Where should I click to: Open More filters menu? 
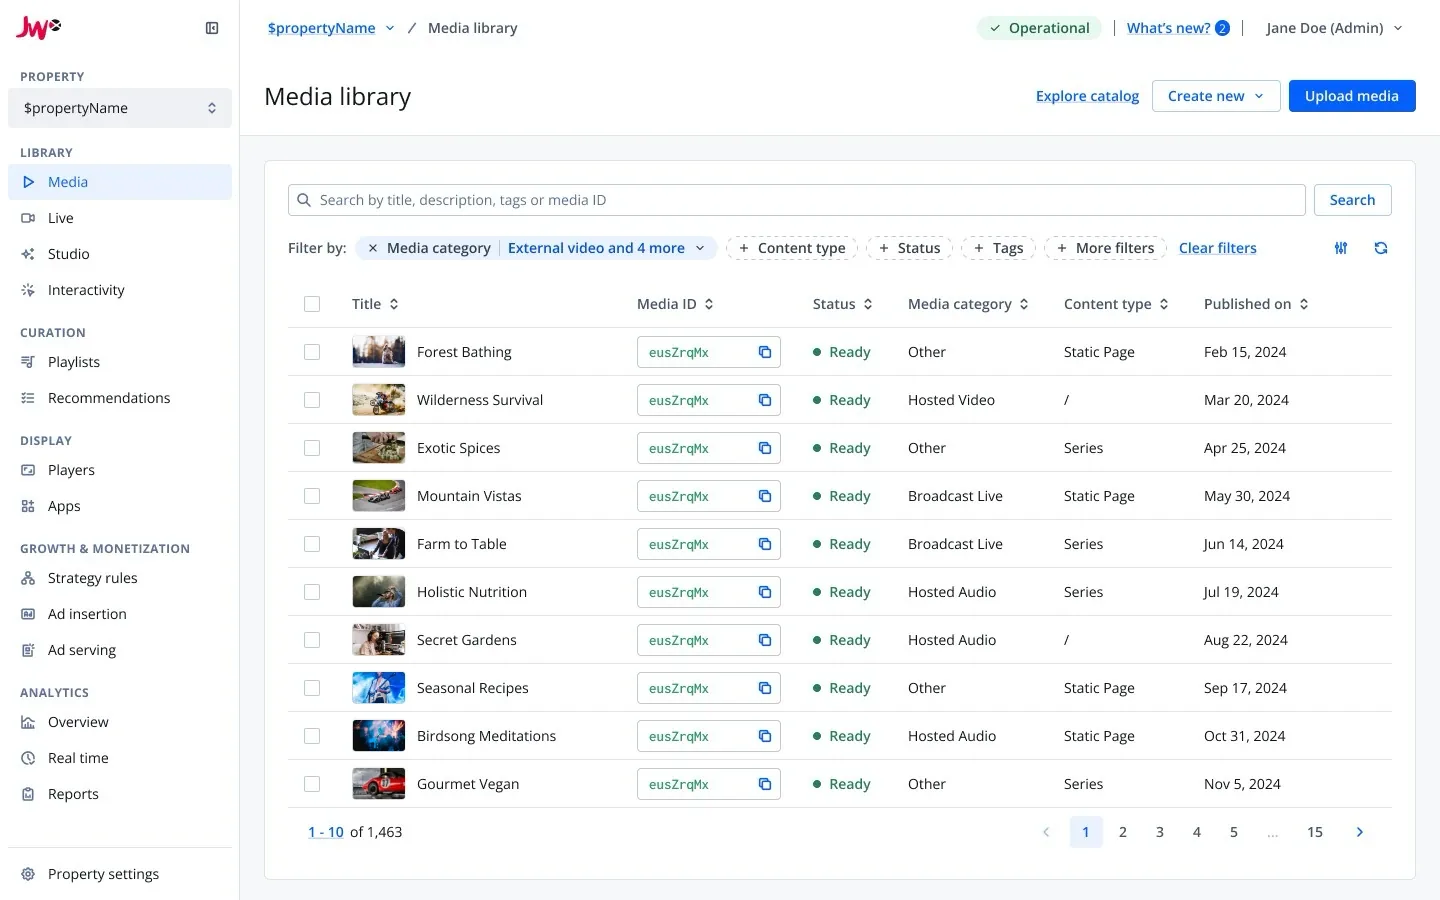[x=1105, y=248]
